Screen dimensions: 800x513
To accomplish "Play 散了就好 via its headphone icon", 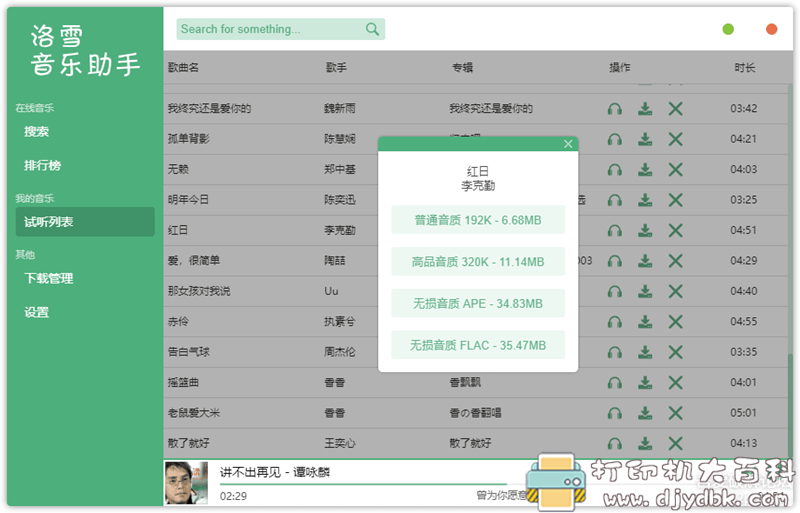I will pyautogui.click(x=615, y=444).
